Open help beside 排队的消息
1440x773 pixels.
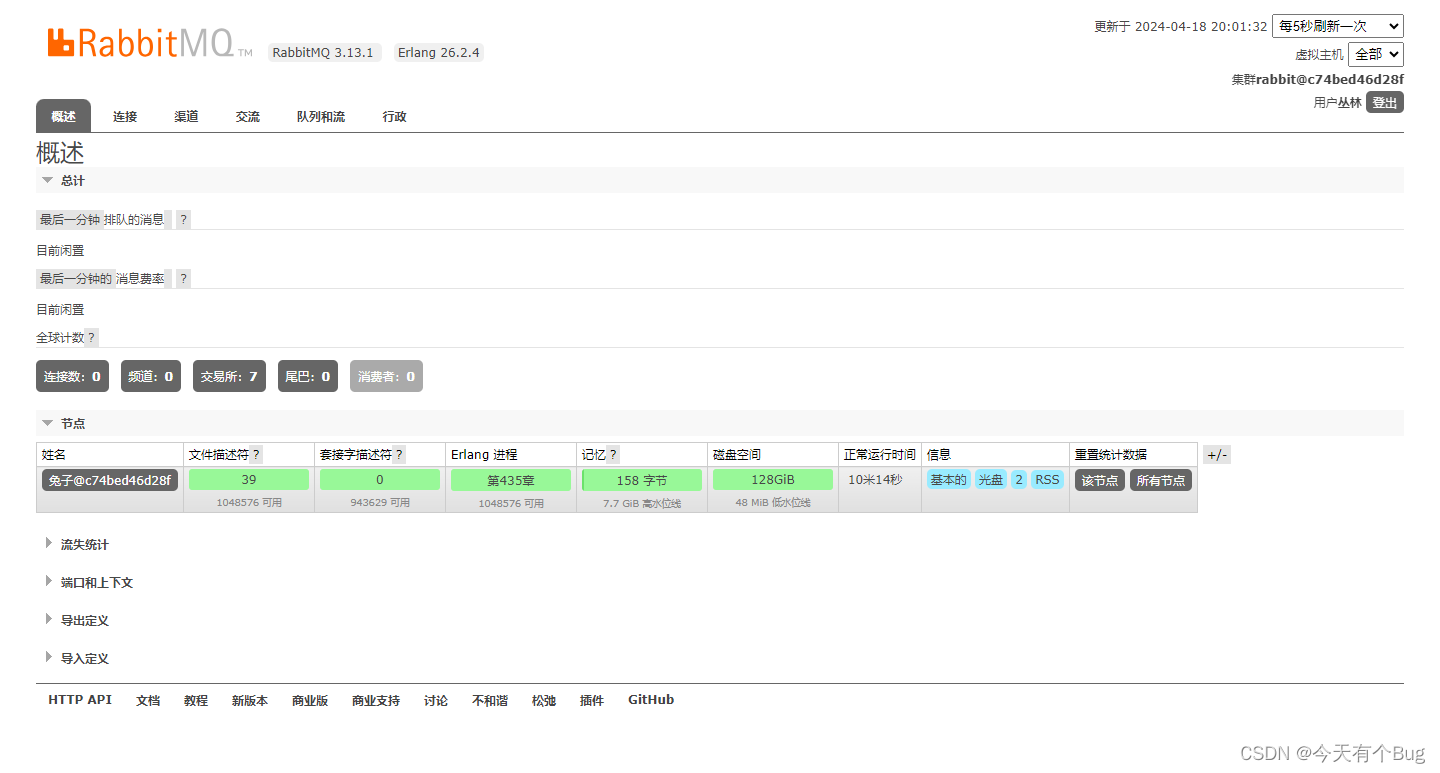(183, 219)
